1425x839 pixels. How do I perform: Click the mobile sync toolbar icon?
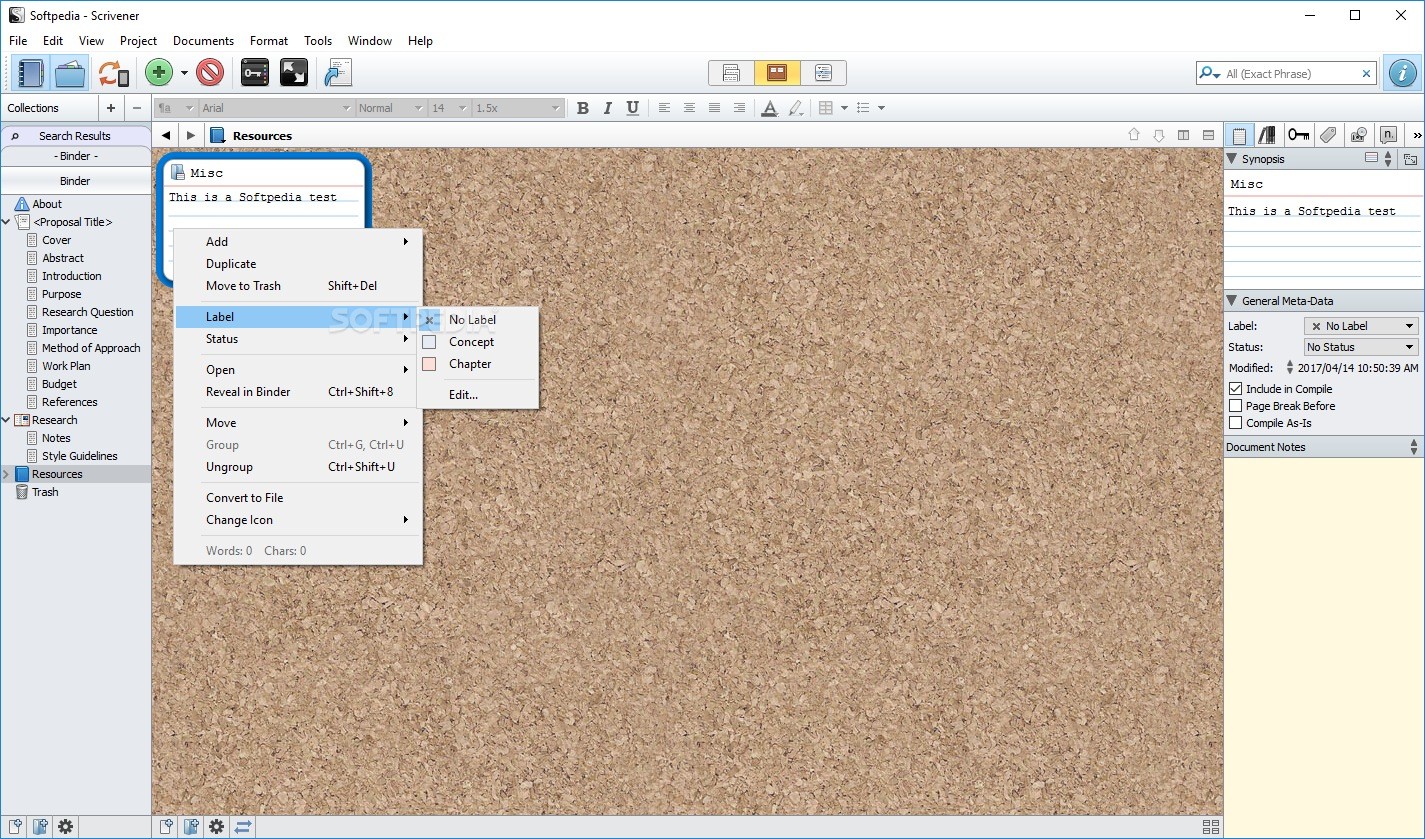113,73
